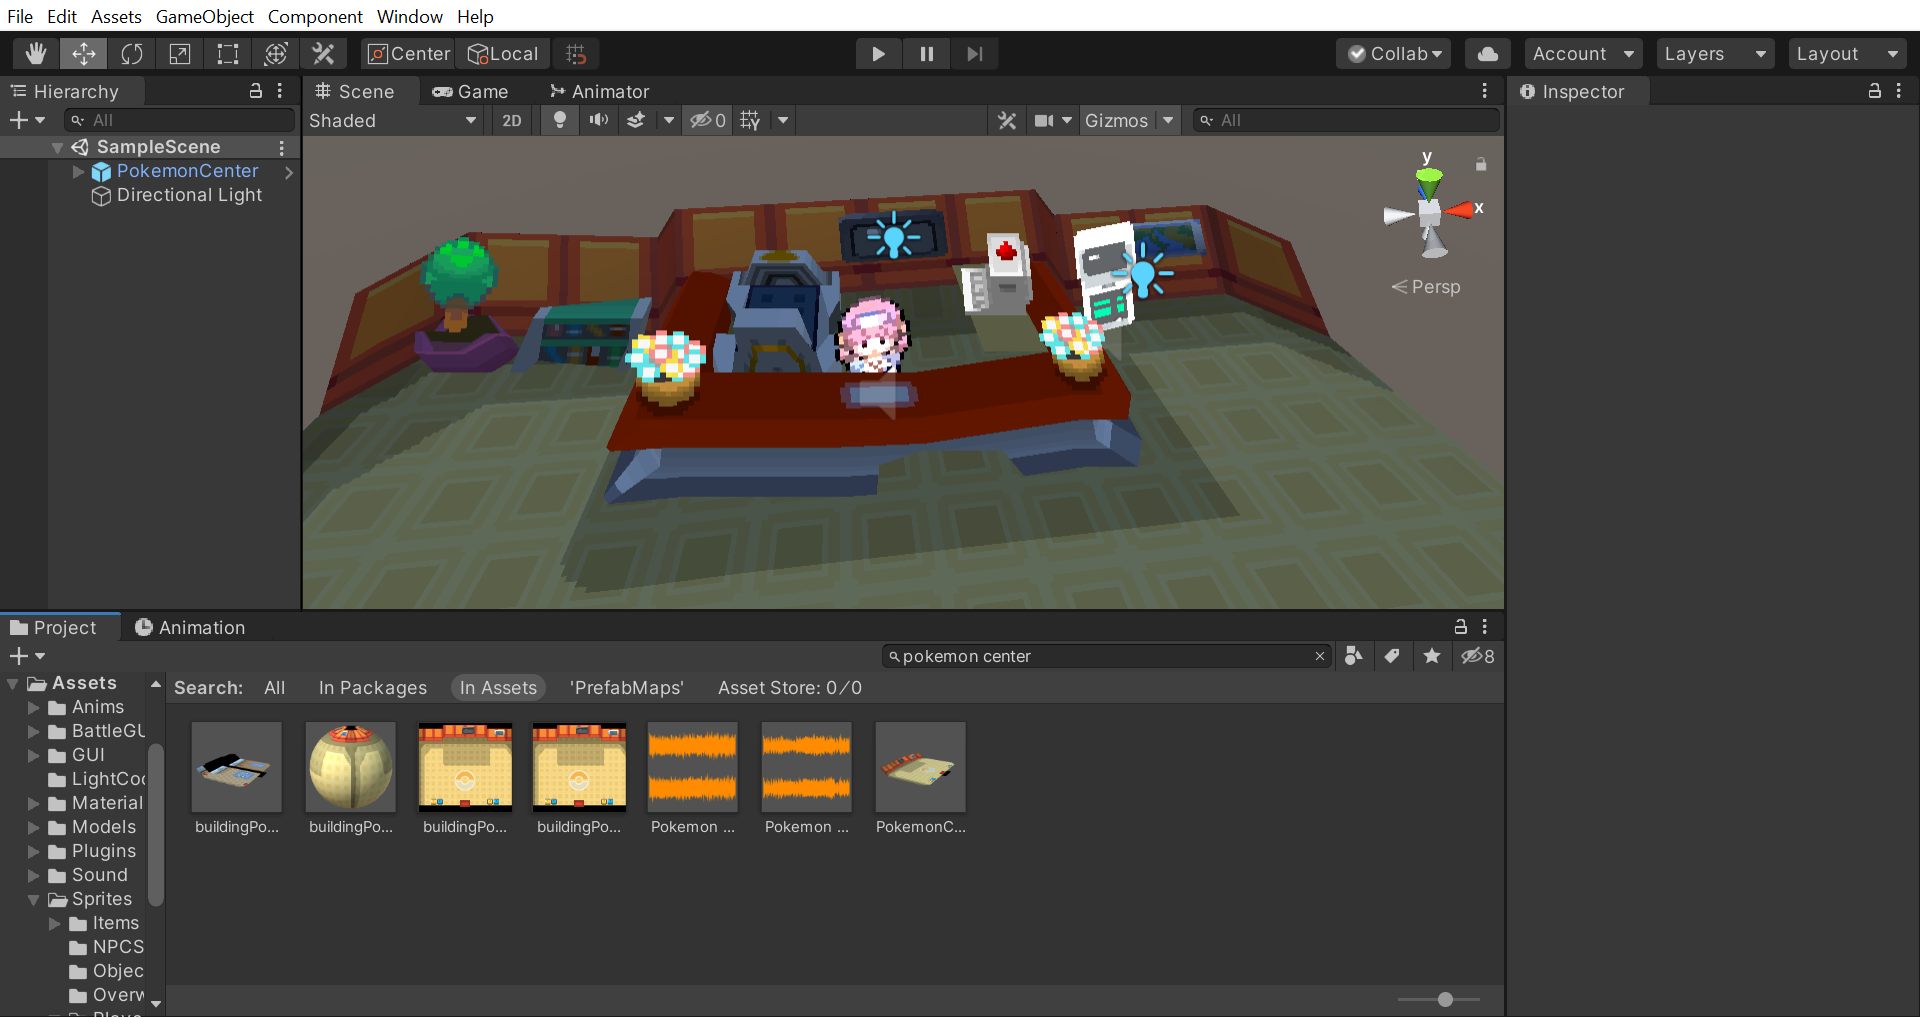Screen dimensions: 1920x1017
Task: Select the Move tool
Action: point(84,54)
